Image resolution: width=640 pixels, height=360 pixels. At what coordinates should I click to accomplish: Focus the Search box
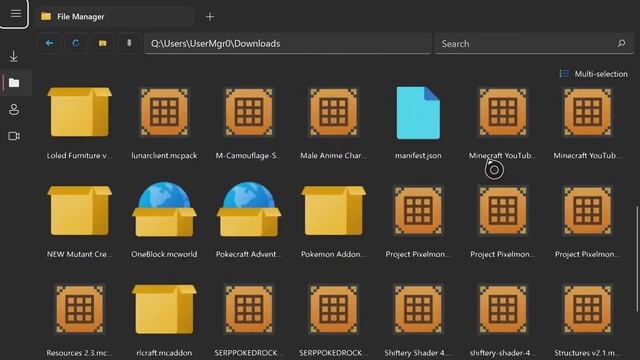(534, 44)
